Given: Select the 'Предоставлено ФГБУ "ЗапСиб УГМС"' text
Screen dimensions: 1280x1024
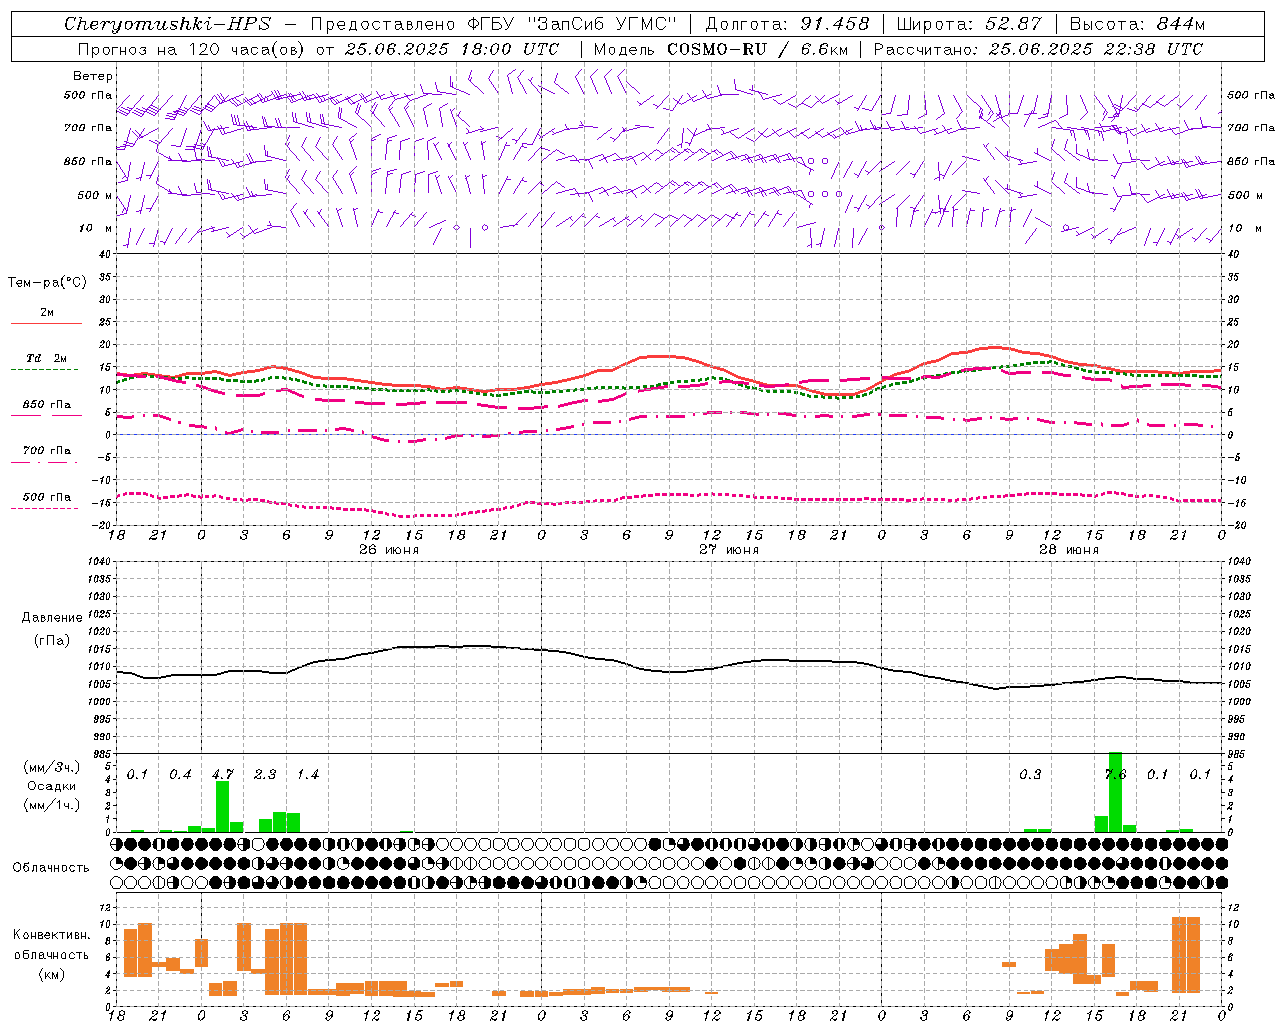Looking at the screenshot, I should [493, 24].
